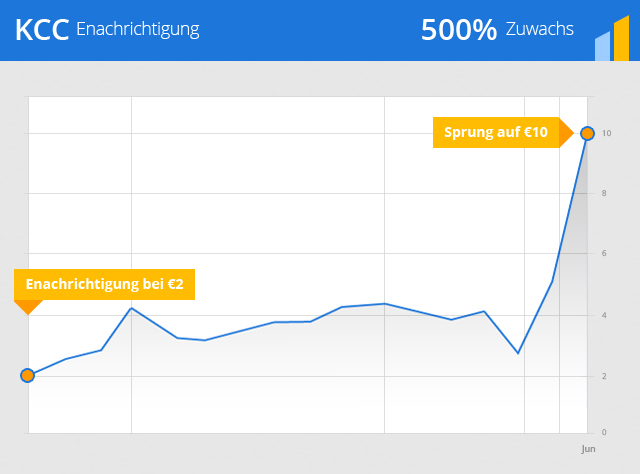Click the line dip just before final surge
The width and height of the screenshot is (640, 474).
click(518, 353)
